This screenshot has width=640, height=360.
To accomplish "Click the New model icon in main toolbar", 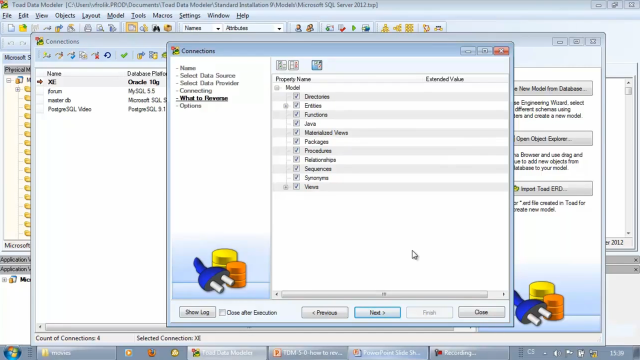I will [x=11, y=28].
